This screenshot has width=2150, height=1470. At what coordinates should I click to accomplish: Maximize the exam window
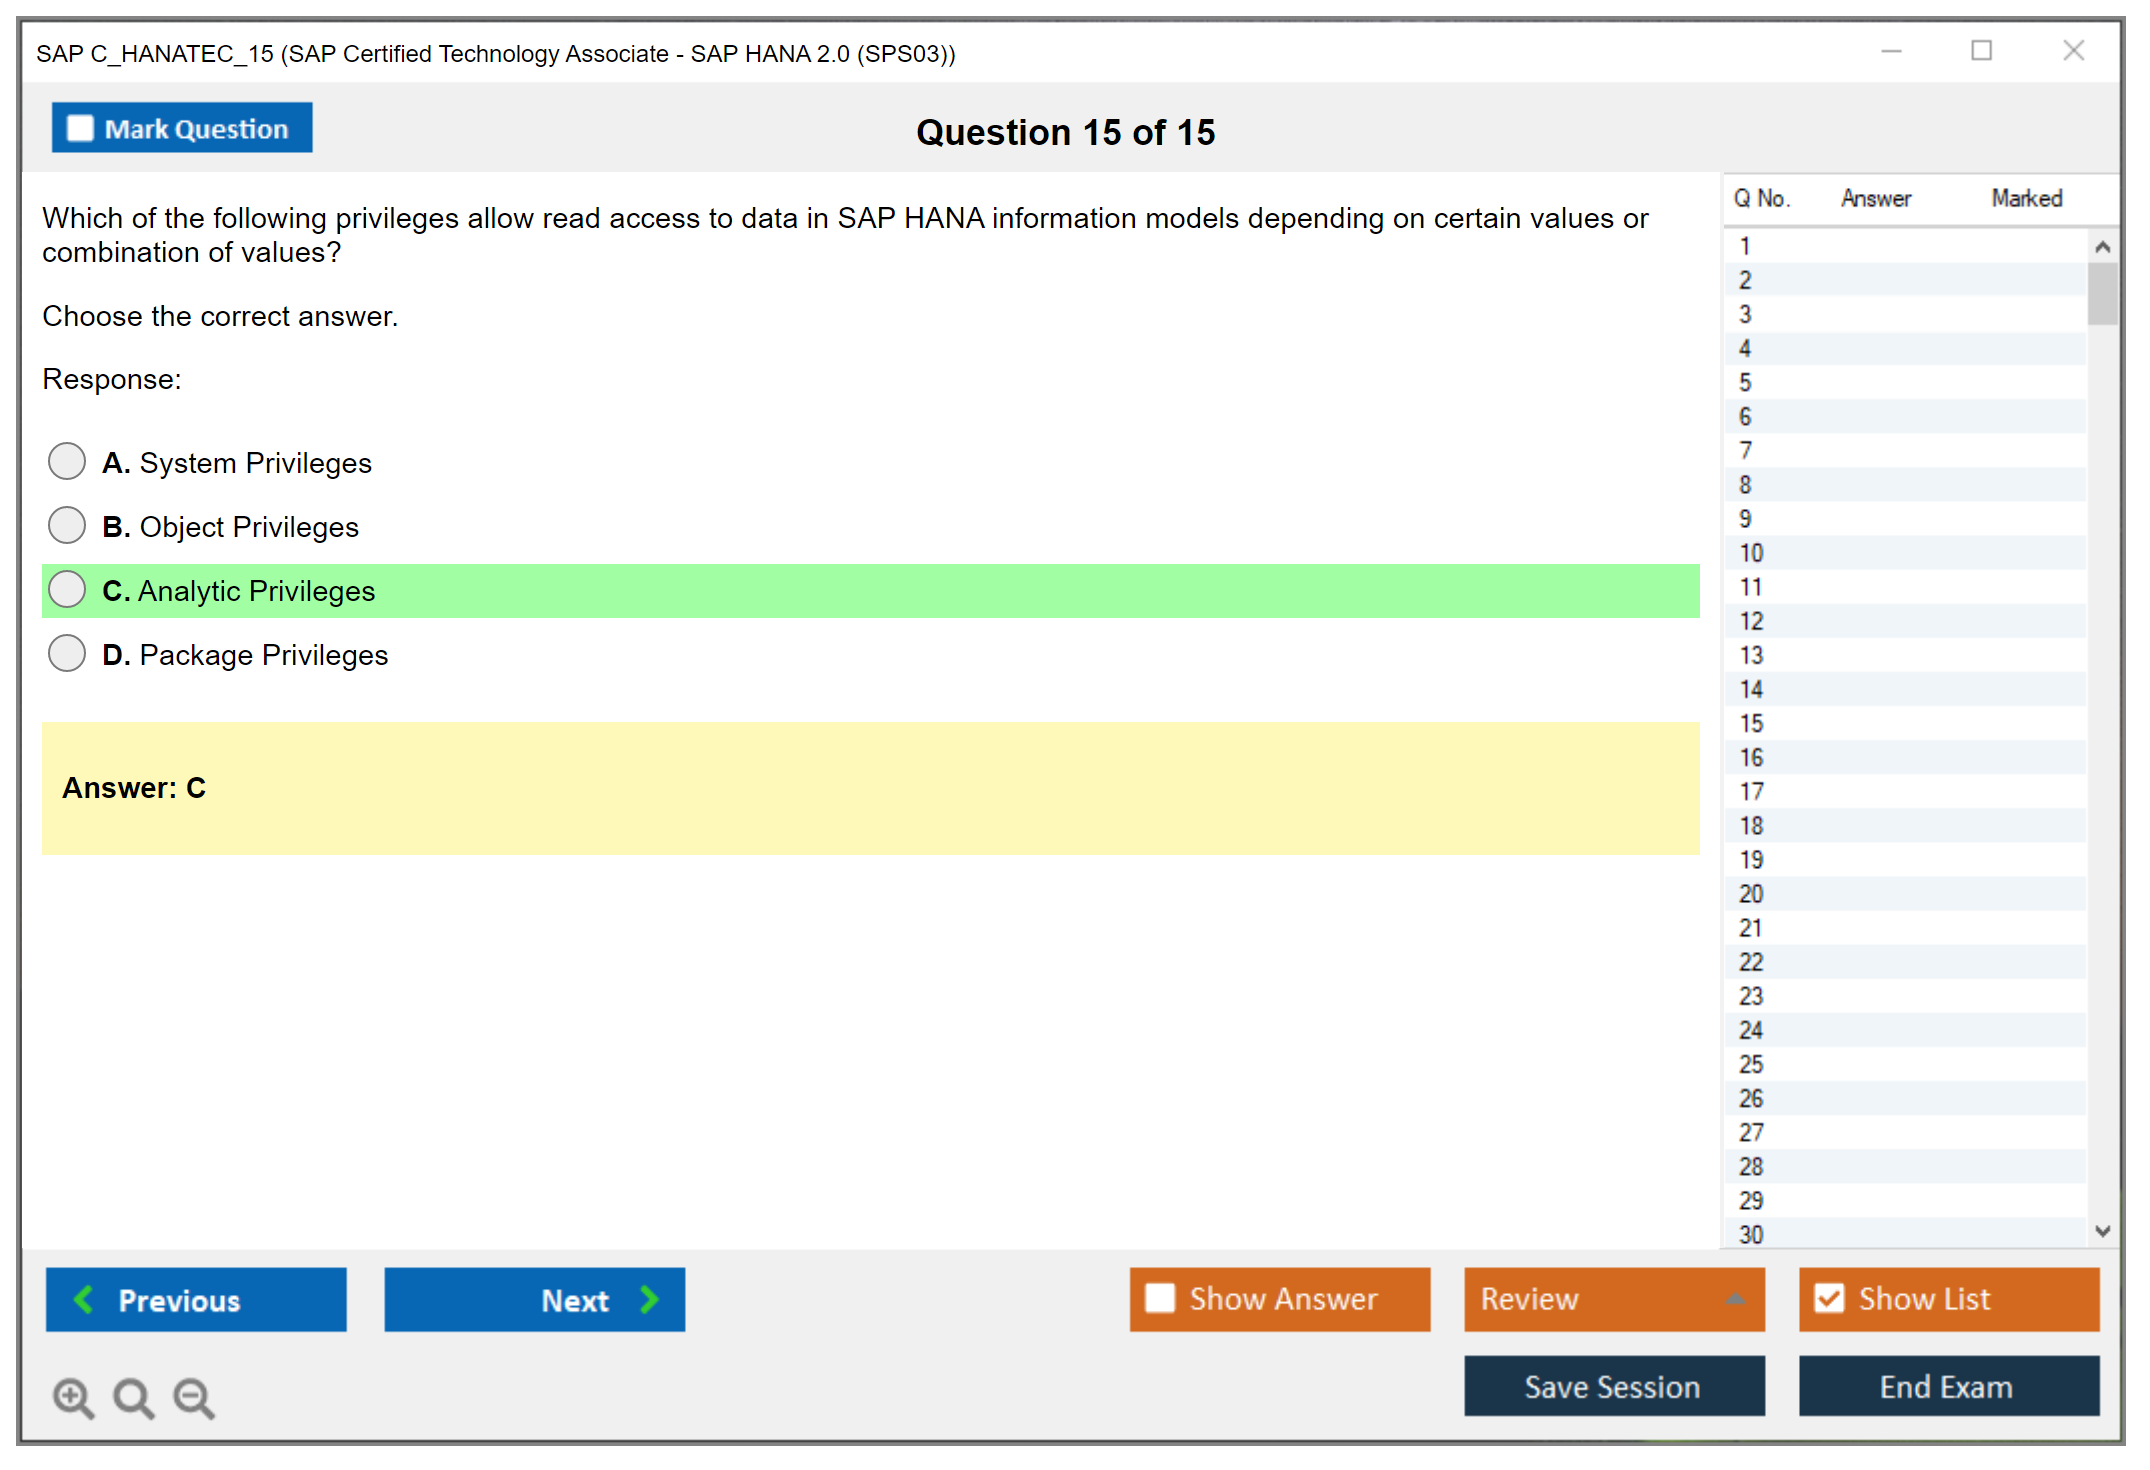pyautogui.click(x=1981, y=51)
